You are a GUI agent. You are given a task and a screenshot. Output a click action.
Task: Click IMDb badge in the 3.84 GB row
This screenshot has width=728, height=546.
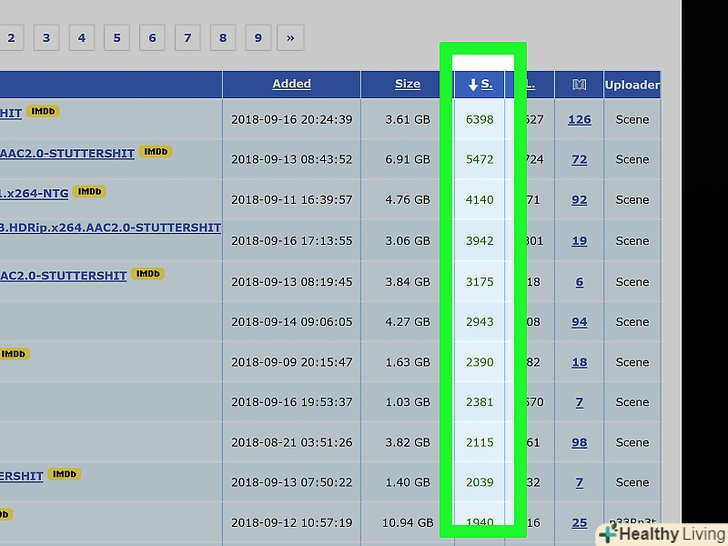(148, 274)
